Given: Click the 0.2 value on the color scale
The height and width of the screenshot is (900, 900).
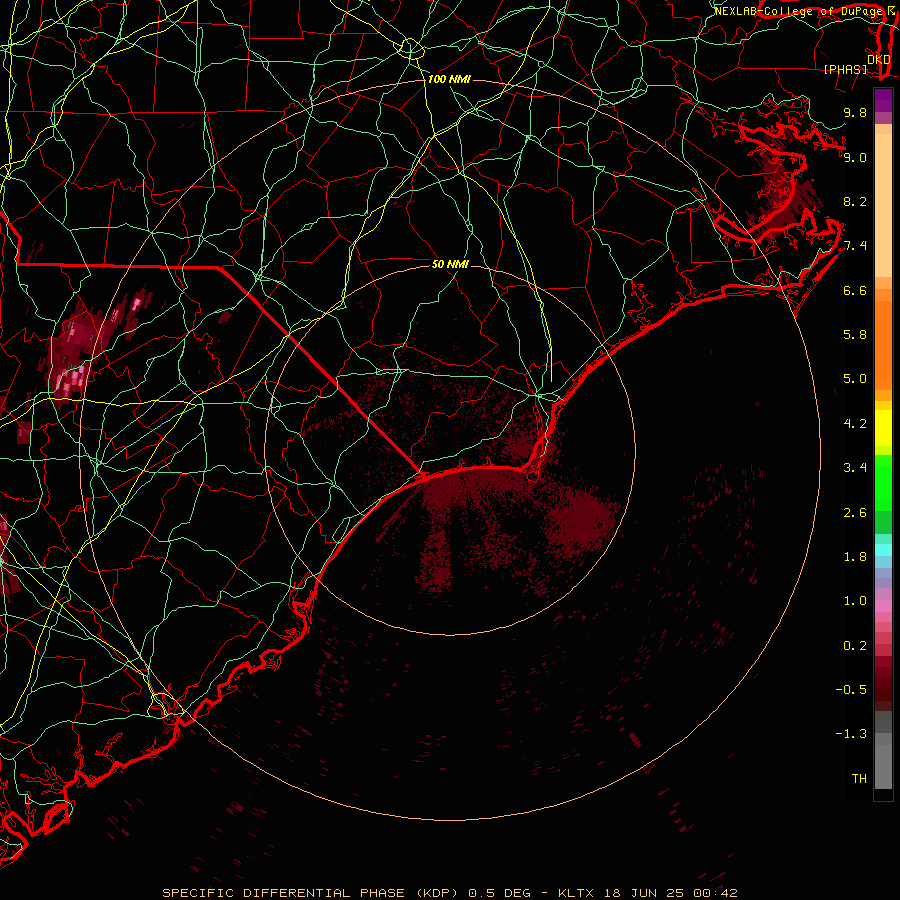Looking at the screenshot, I should point(855,646).
